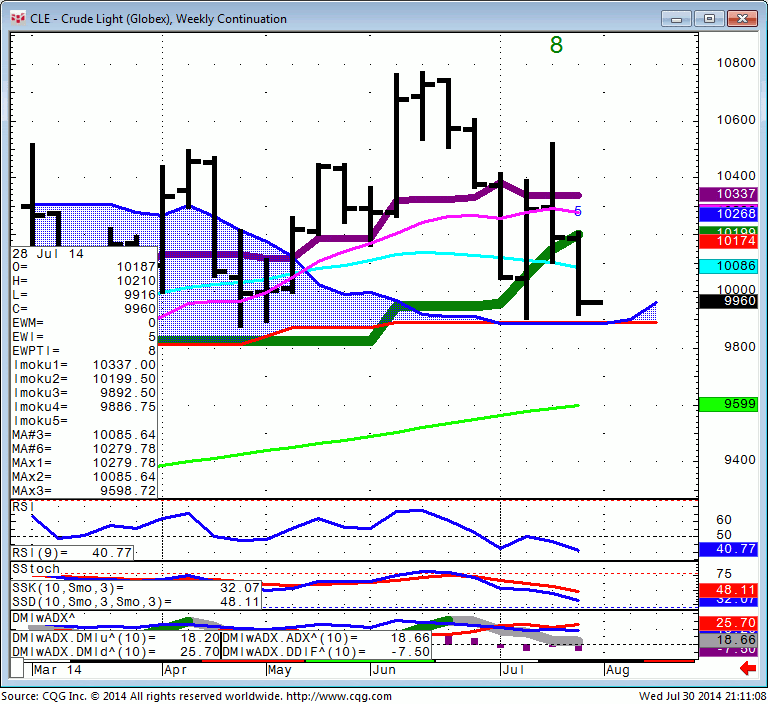Click the red 25.70 DMI value label
Image resolution: width=768 pixels, height=704 pixels.
[729, 623]
